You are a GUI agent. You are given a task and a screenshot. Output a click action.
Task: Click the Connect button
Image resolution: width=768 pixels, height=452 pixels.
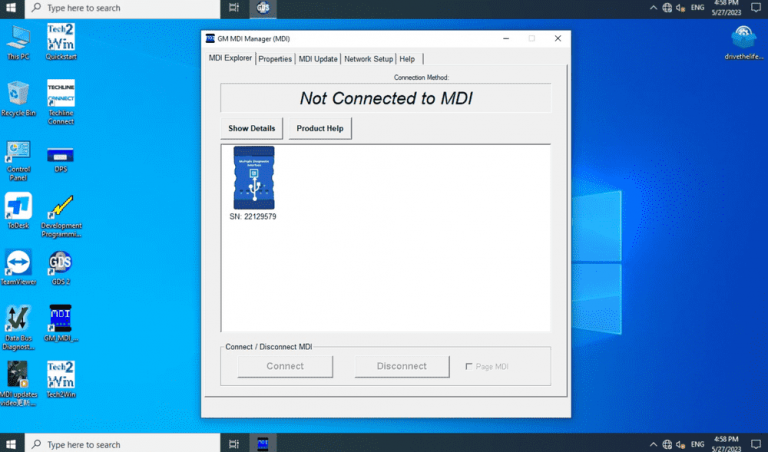(x=285, y=366)
